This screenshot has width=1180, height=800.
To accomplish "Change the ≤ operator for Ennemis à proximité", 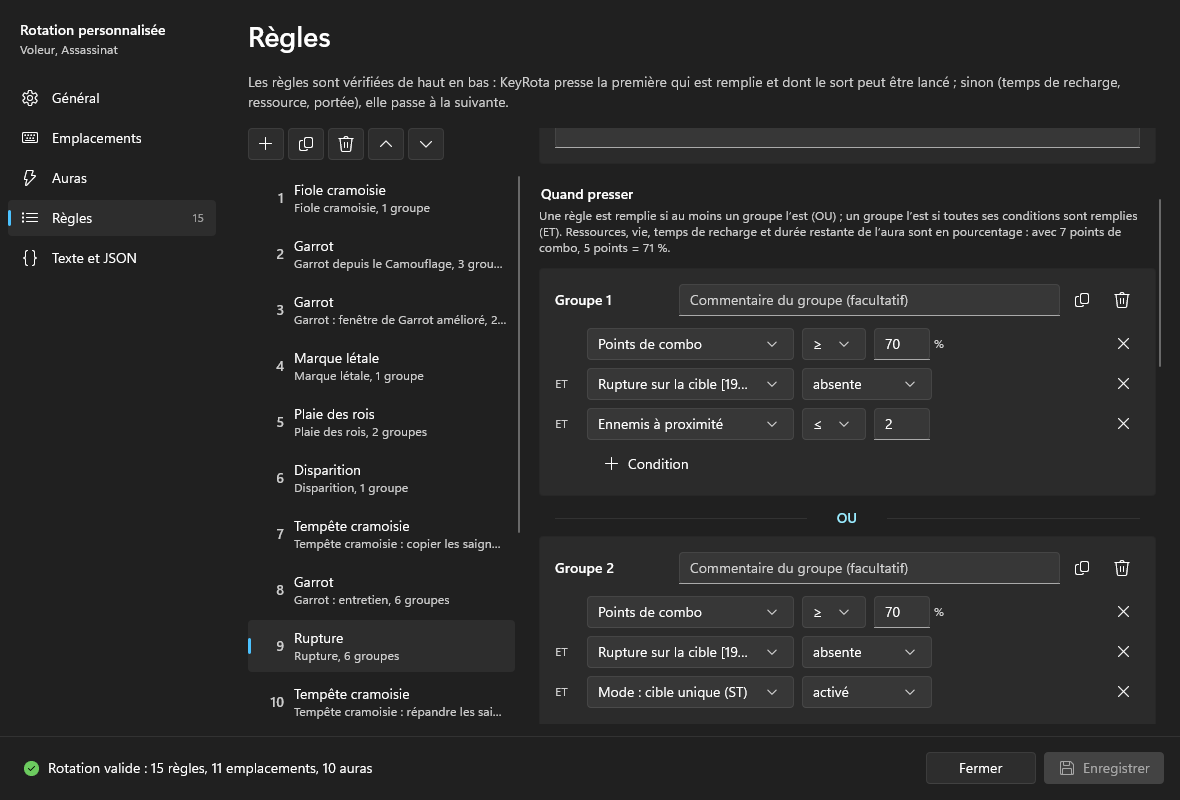I will point(833,424).
